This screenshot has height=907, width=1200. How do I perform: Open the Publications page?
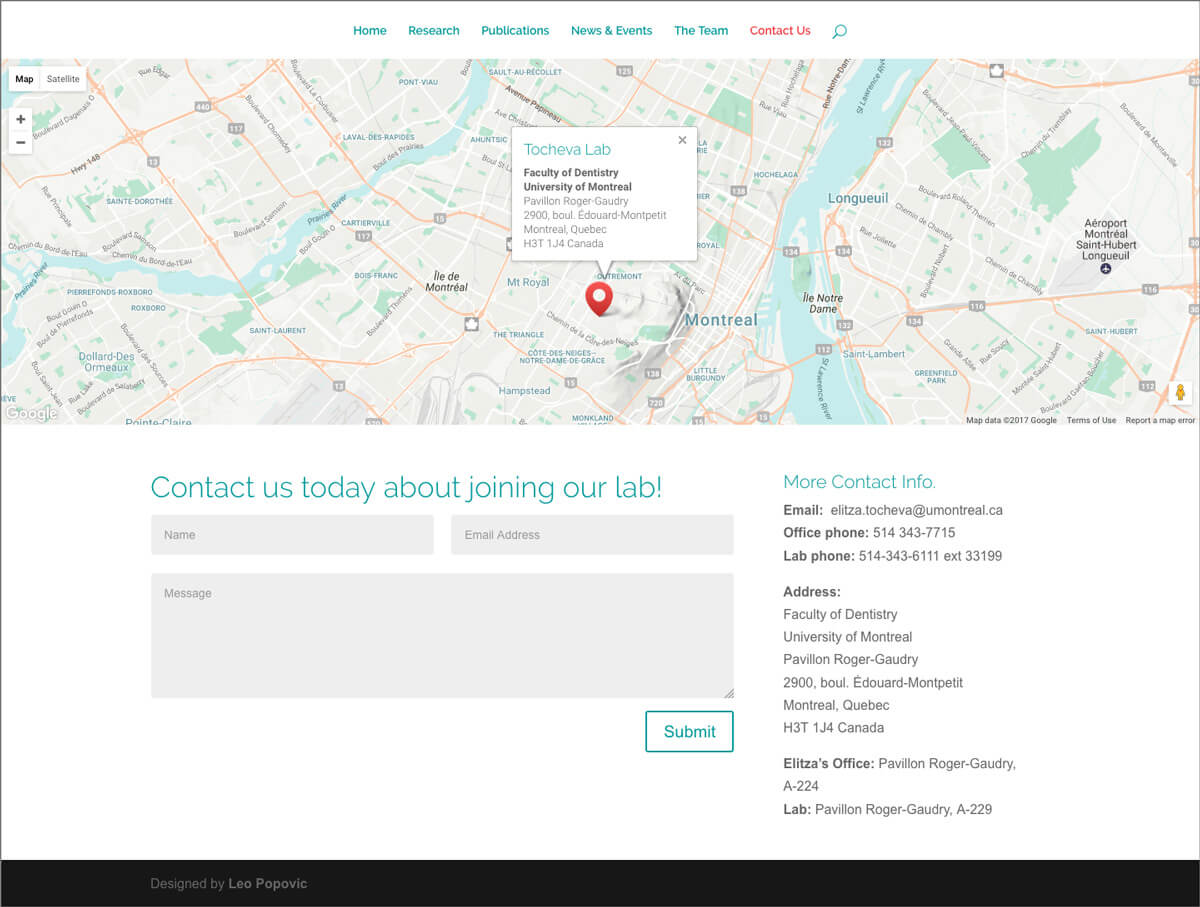point(515,31)
